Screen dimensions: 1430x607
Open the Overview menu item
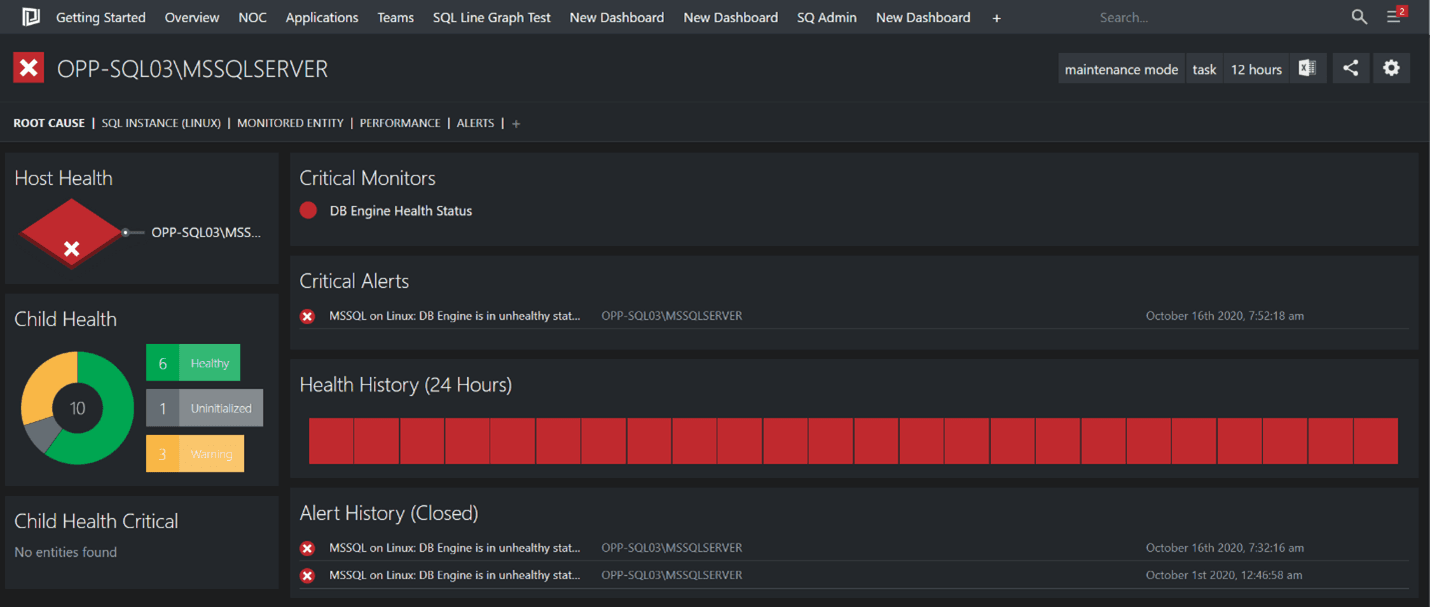pyautogui.click(x=192, y=17)
